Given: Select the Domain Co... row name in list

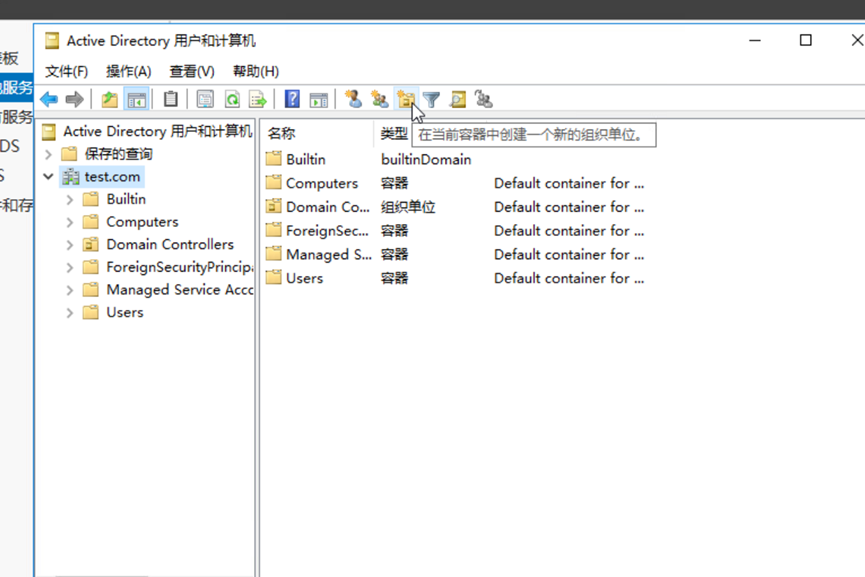Looking at the screenshot, I should click(x=328, y=207).
